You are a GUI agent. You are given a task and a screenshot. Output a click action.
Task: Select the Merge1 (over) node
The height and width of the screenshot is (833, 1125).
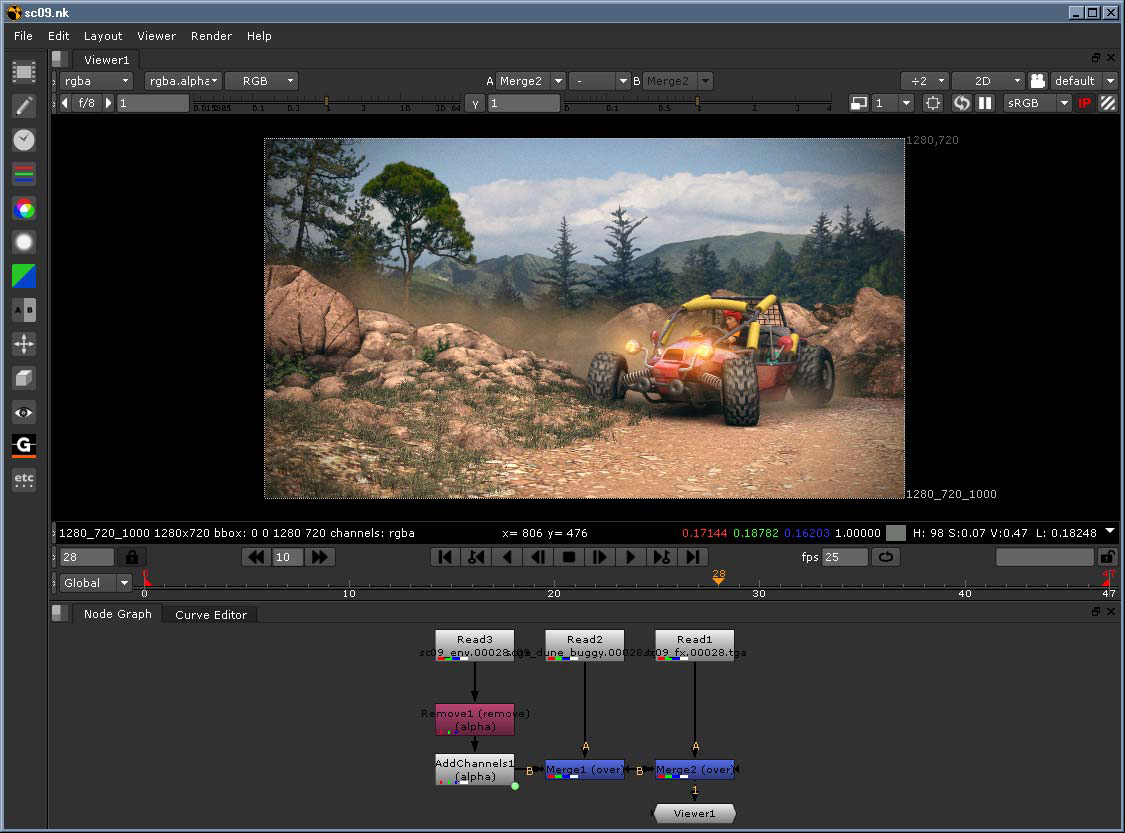point(585,770)
